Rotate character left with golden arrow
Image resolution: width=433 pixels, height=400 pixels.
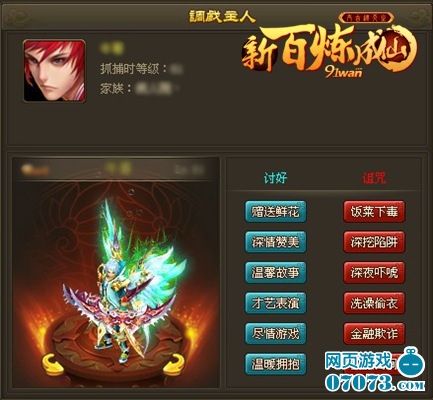coord(52,365)
